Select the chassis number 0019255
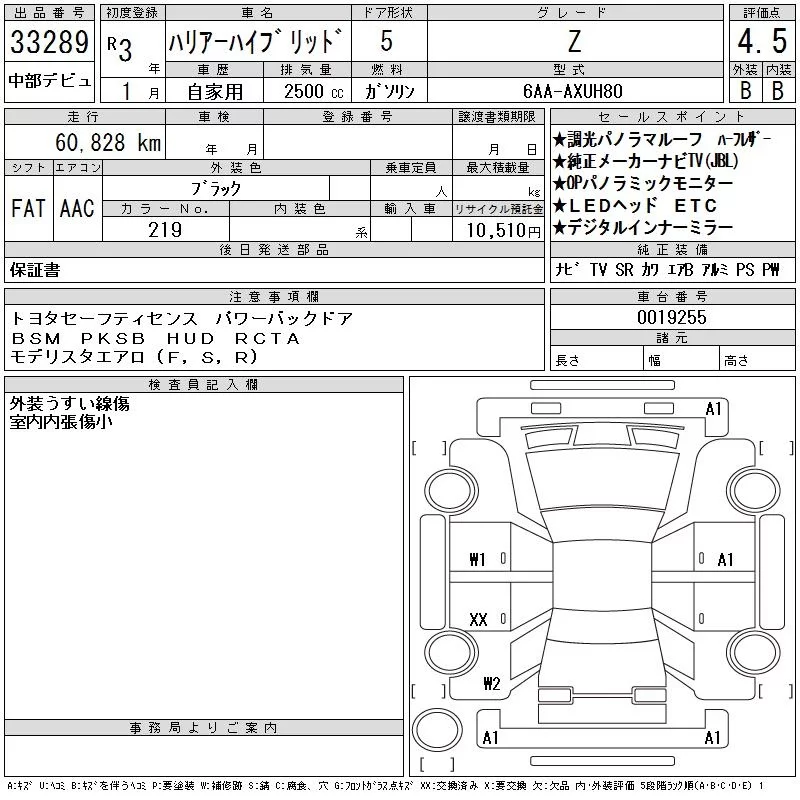800x800 pixels. tap(672, 317)
